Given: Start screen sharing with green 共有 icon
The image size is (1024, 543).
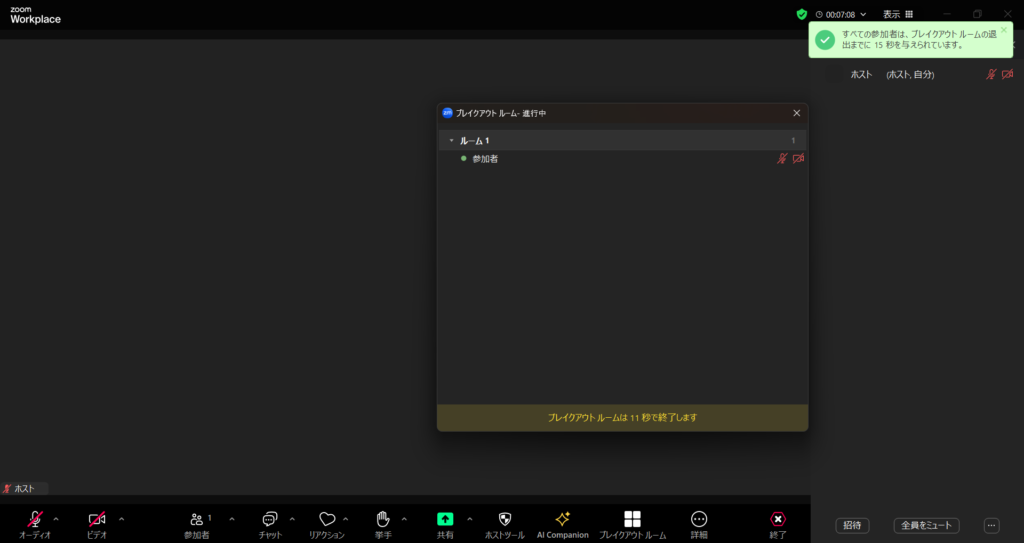Looking at the screenshot, I should pos(445,519).
